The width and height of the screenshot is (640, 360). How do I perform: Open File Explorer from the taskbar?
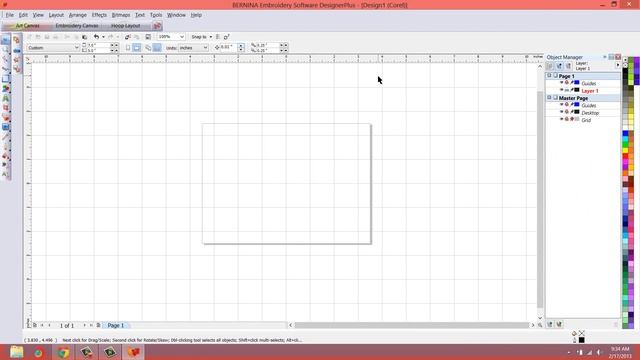point(17,352)
